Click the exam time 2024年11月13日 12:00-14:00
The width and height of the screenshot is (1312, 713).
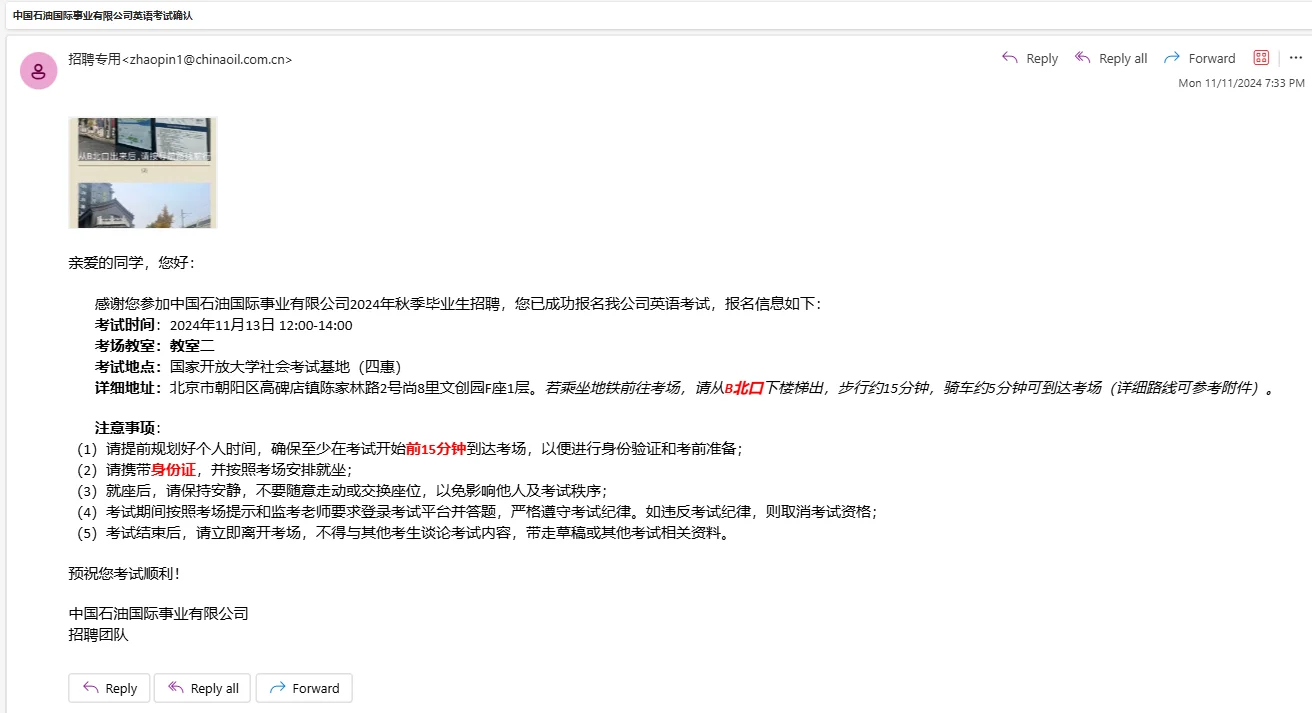(x=261, y=325)
